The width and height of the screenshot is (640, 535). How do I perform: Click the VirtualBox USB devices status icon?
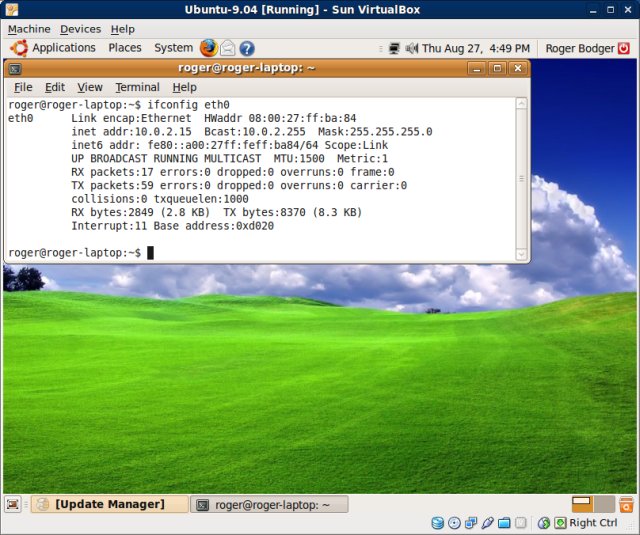pyautogui.click(x=487, y=523)
